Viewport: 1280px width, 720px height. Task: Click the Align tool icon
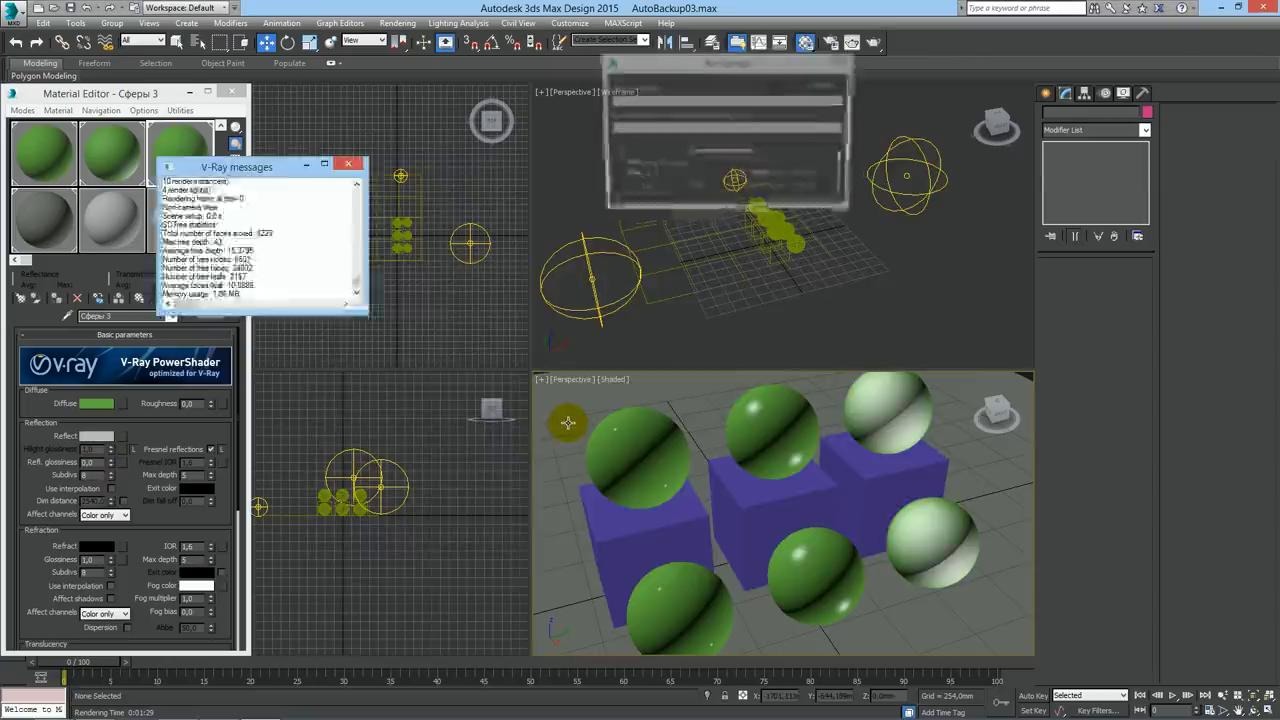[x=688, y=42]
